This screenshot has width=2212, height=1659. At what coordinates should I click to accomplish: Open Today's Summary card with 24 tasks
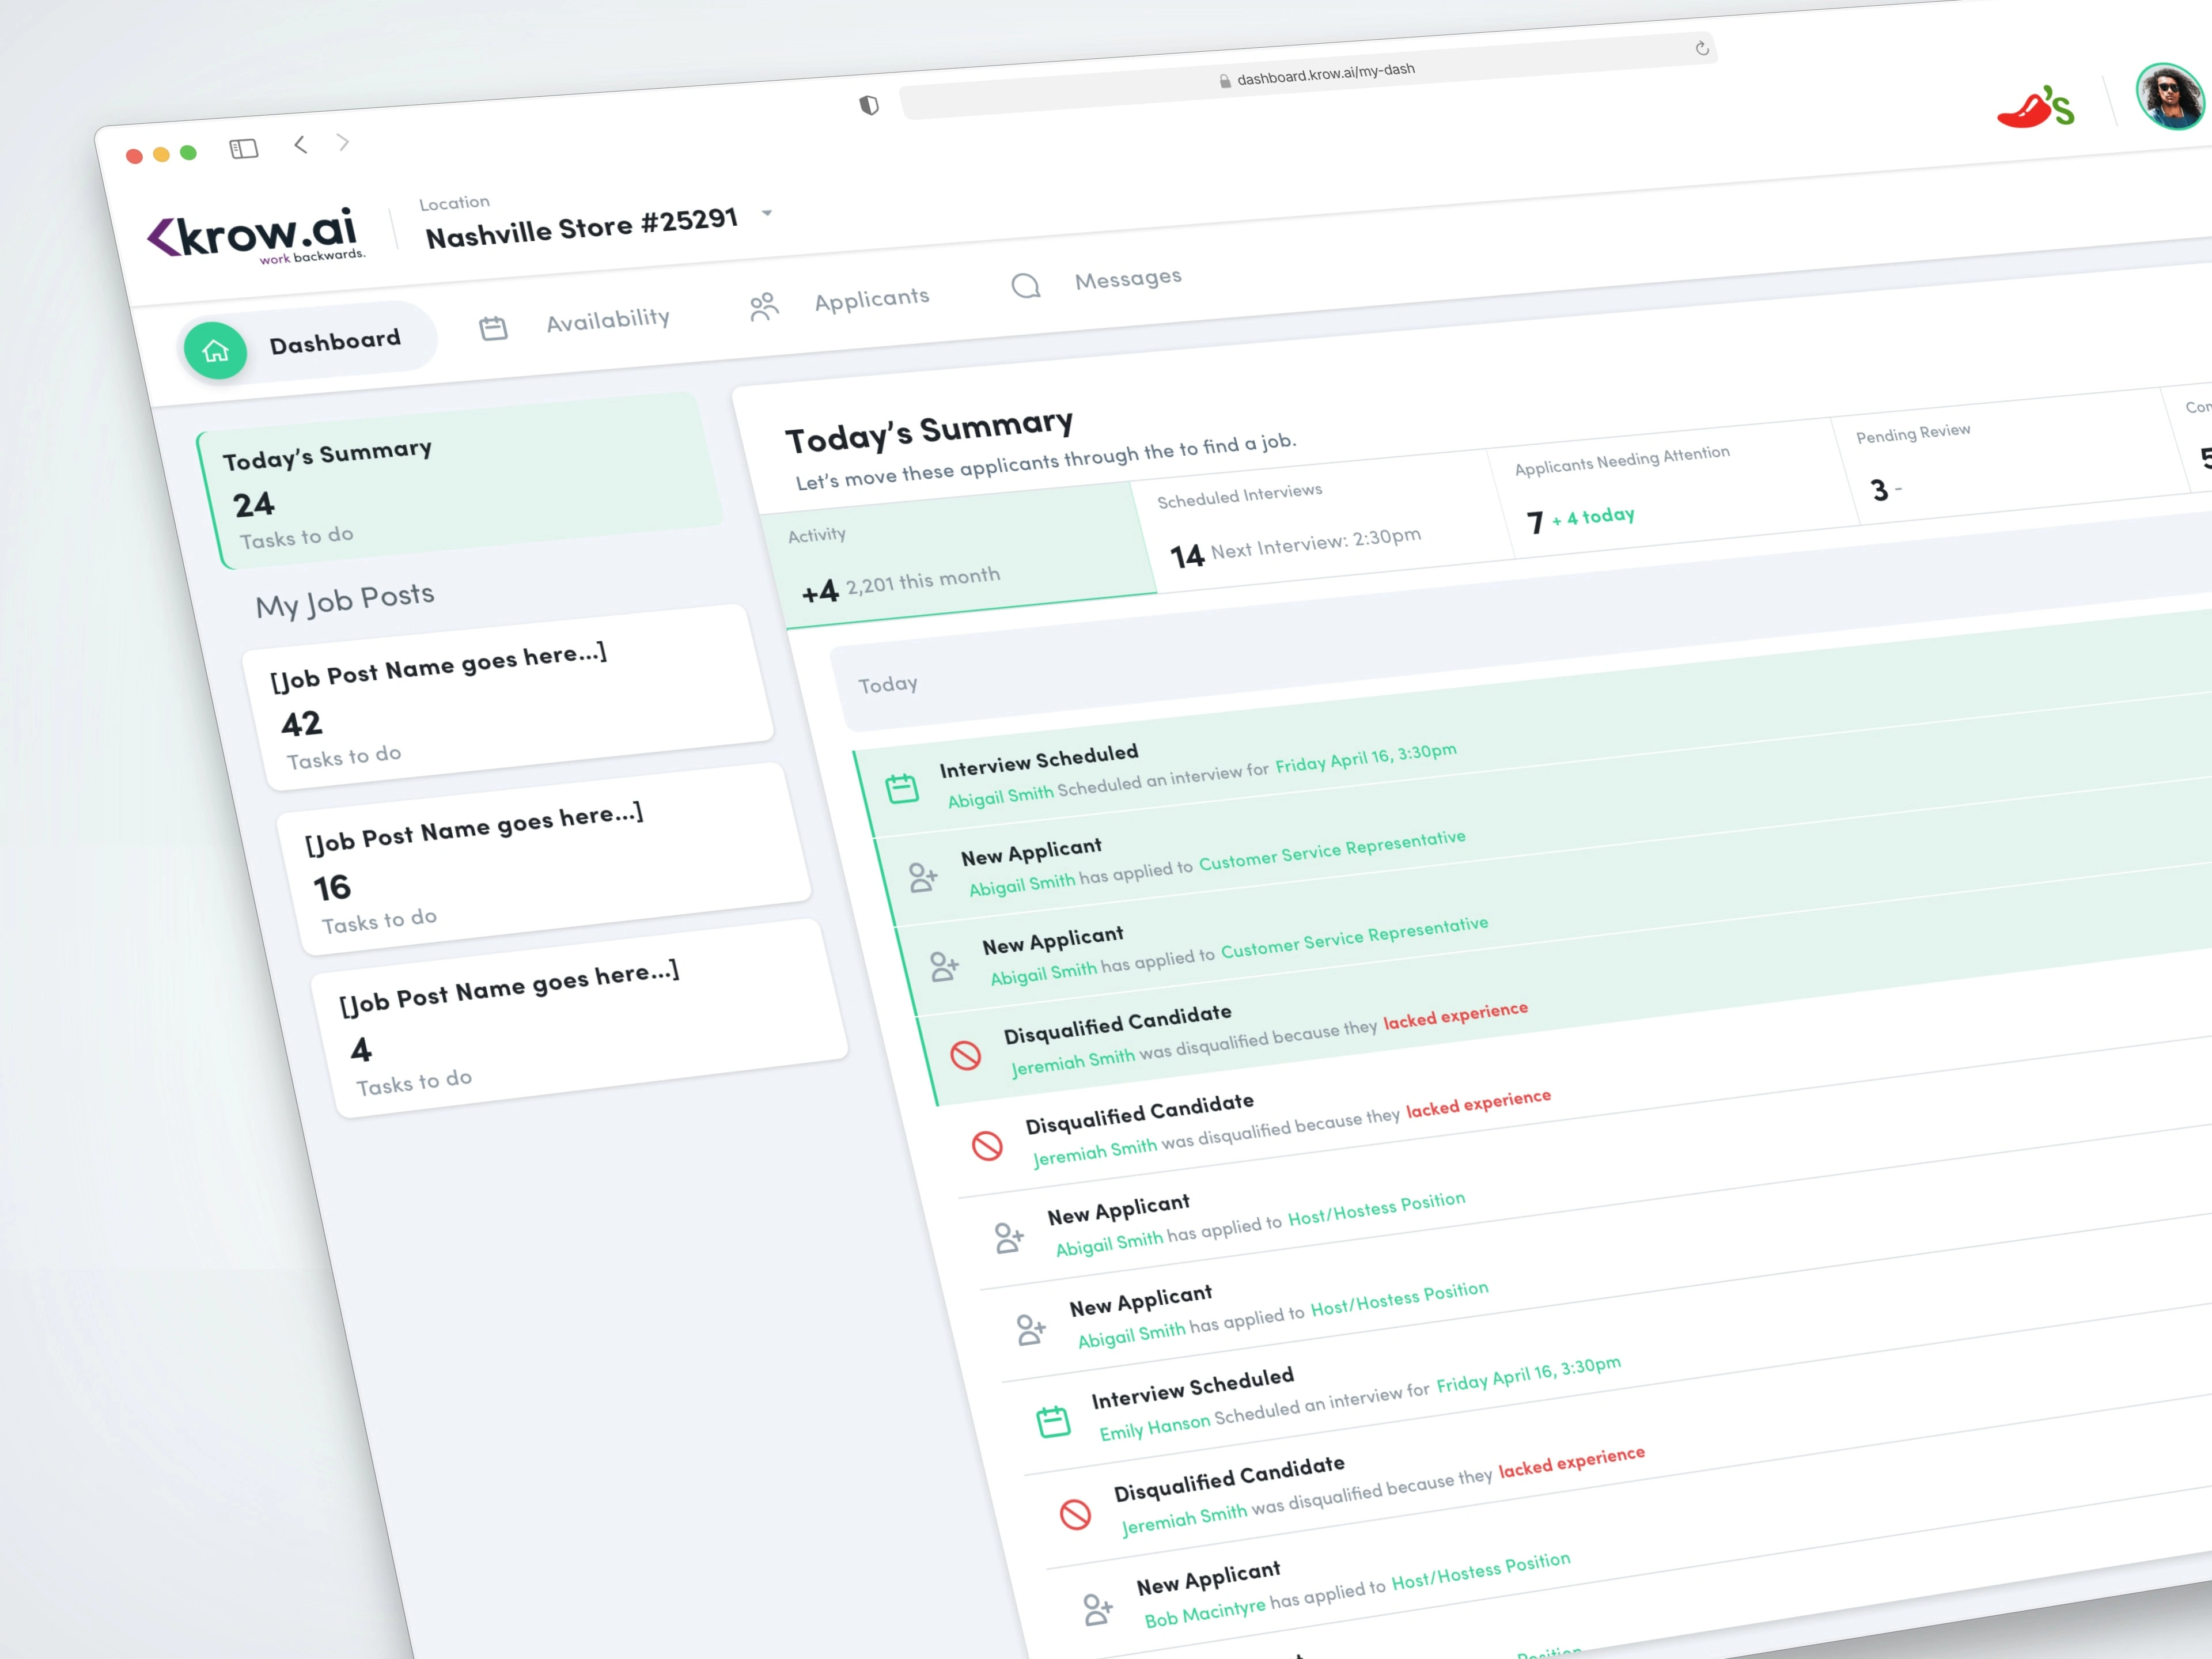point(460,481)
